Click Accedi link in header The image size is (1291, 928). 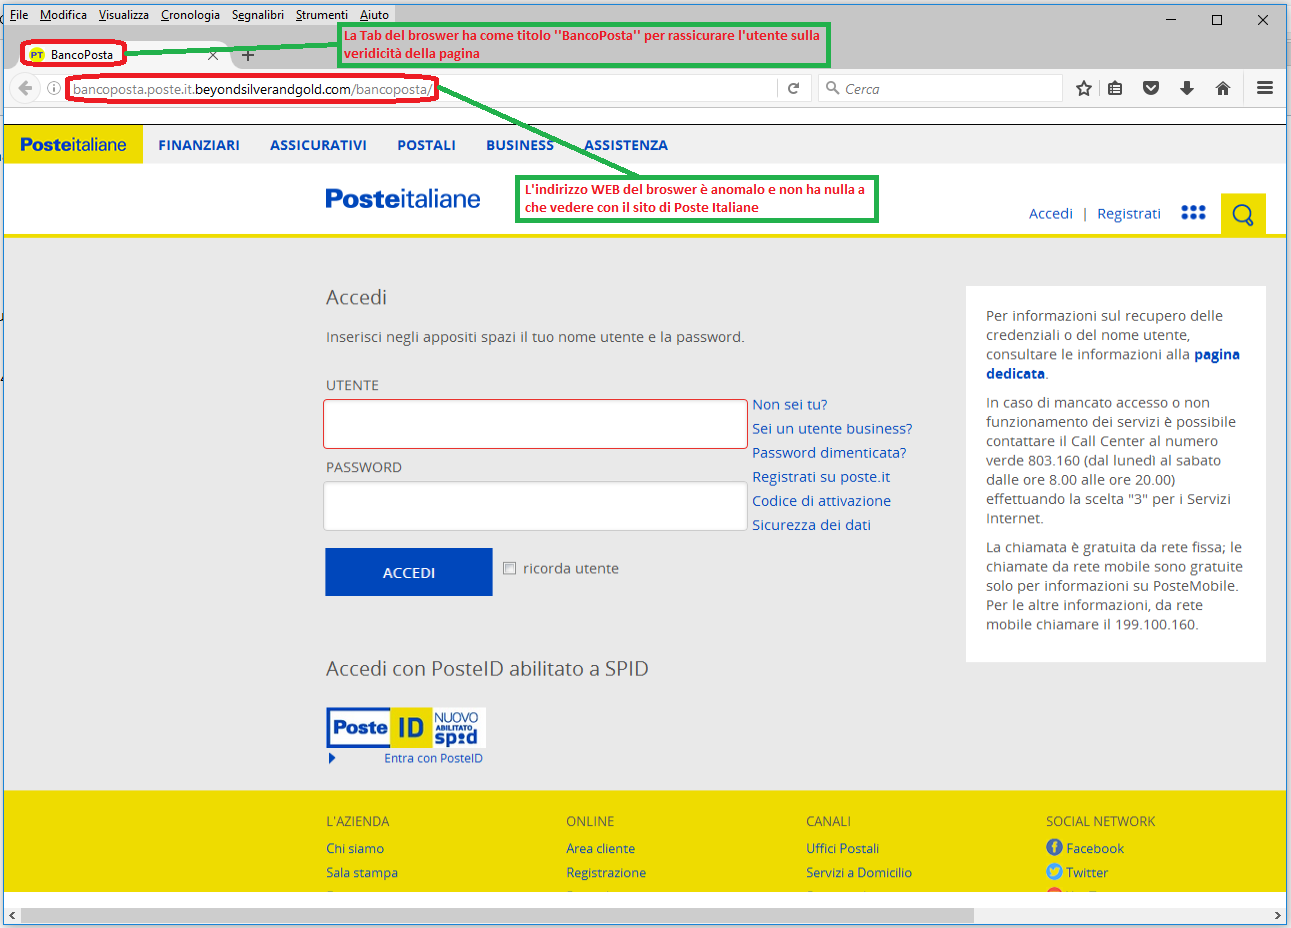[1051, 213]
